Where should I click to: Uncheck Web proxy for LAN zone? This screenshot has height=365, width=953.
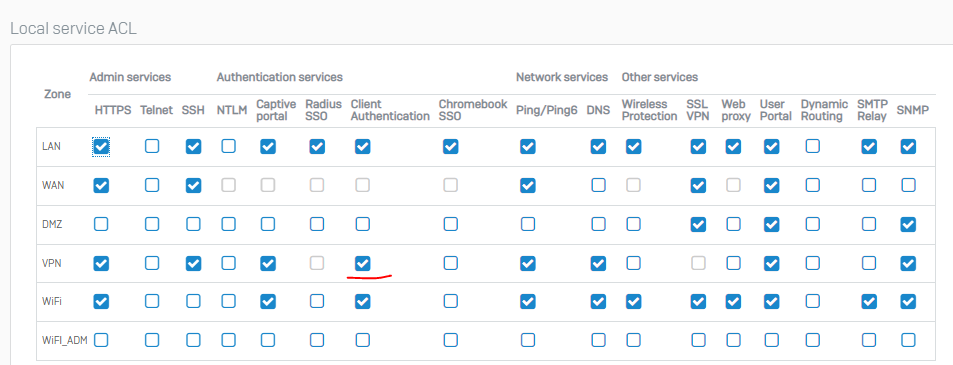[734, 146]
